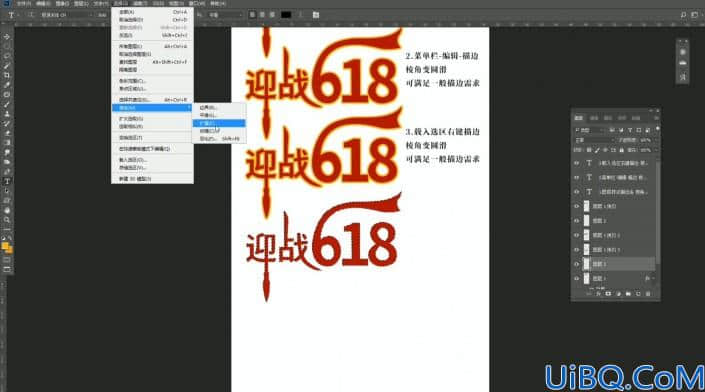Click the text color swatch in options bar
This screenshot has height=392, width=705.
click(x=286, y=15)
